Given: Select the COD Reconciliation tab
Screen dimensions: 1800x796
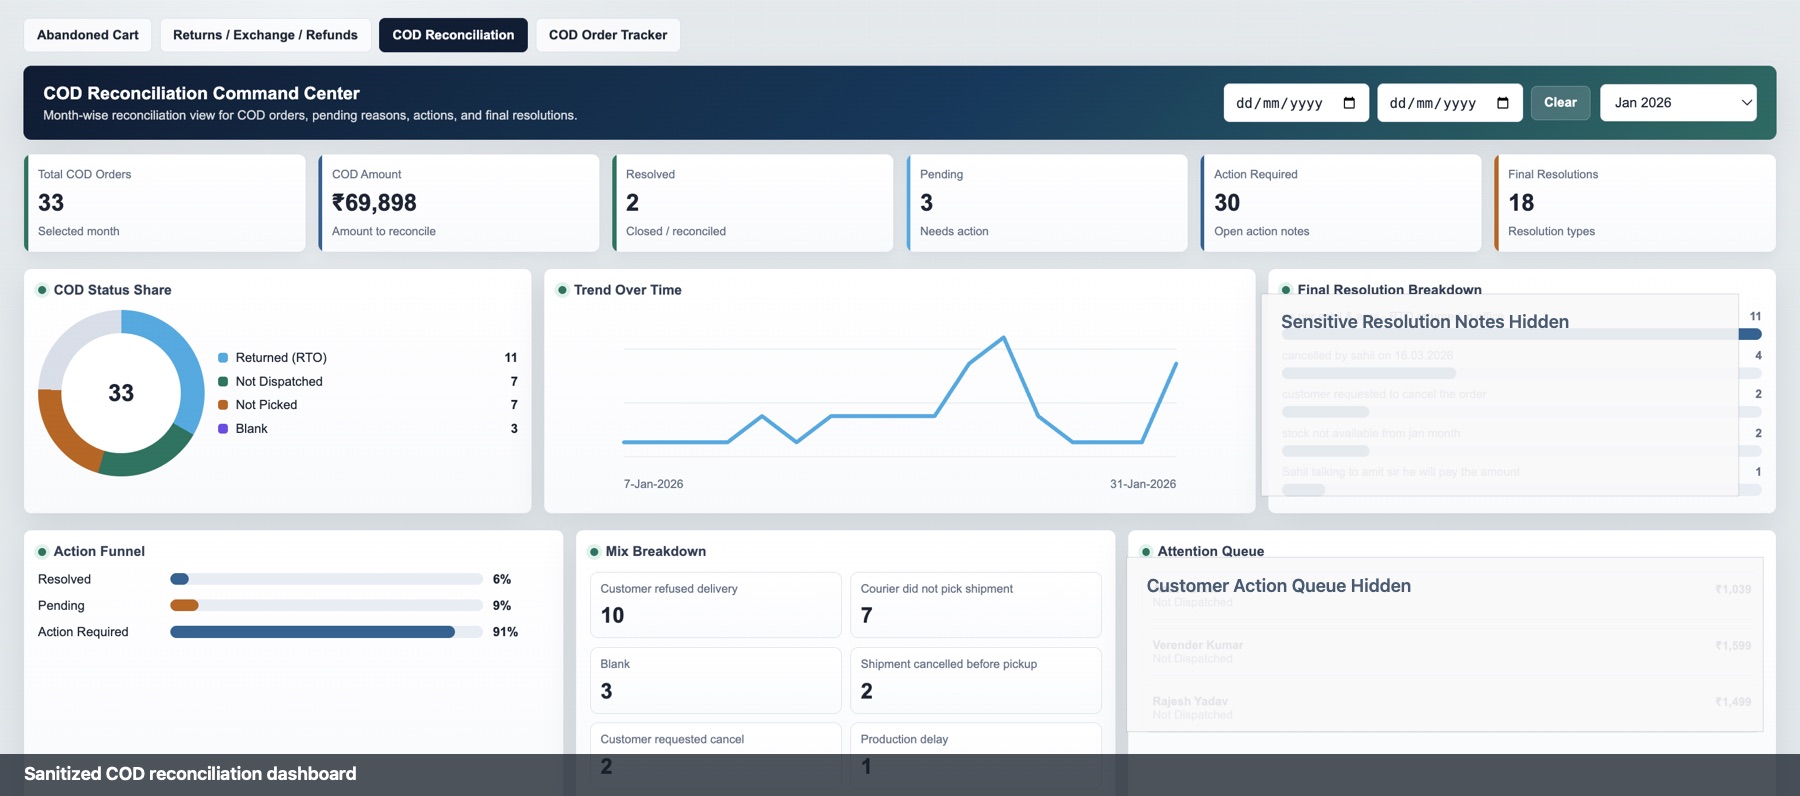Looking at the screenshot, I should coord(453,35).
